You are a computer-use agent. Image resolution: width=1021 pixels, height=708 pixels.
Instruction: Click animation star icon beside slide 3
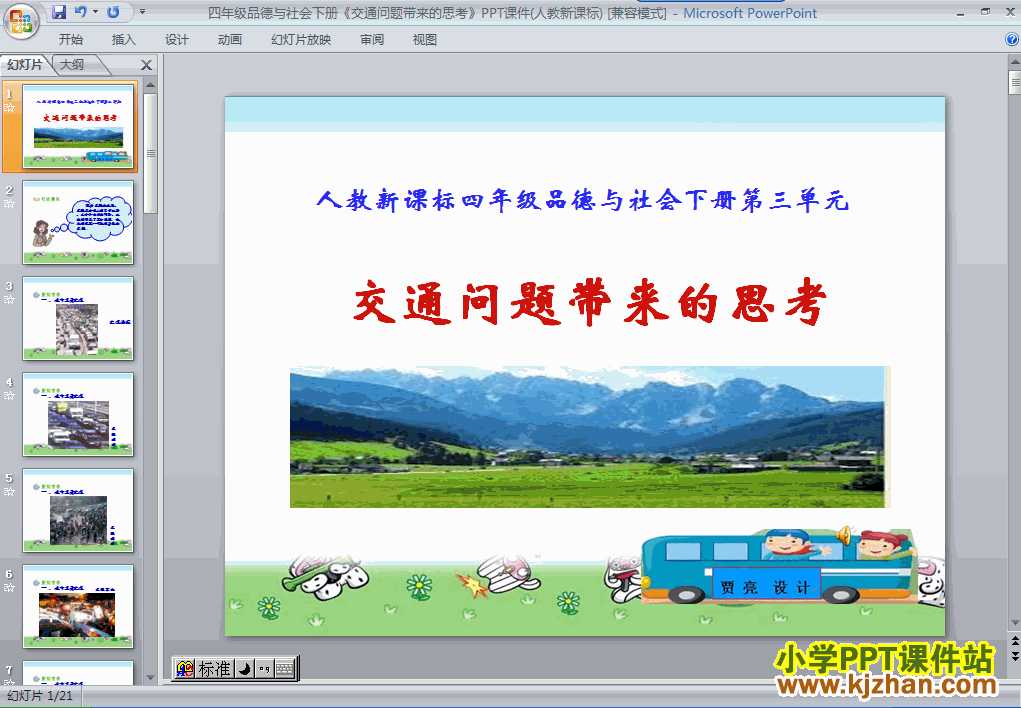pos(9,300)
